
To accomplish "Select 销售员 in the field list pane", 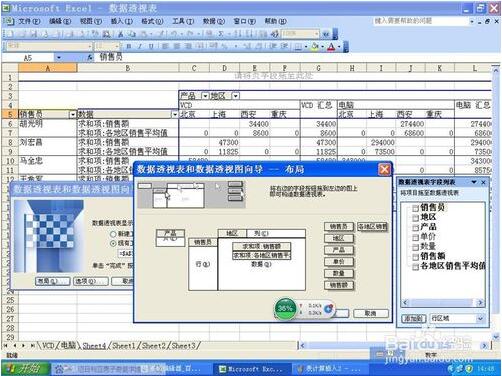I will (x=432, y=207).
